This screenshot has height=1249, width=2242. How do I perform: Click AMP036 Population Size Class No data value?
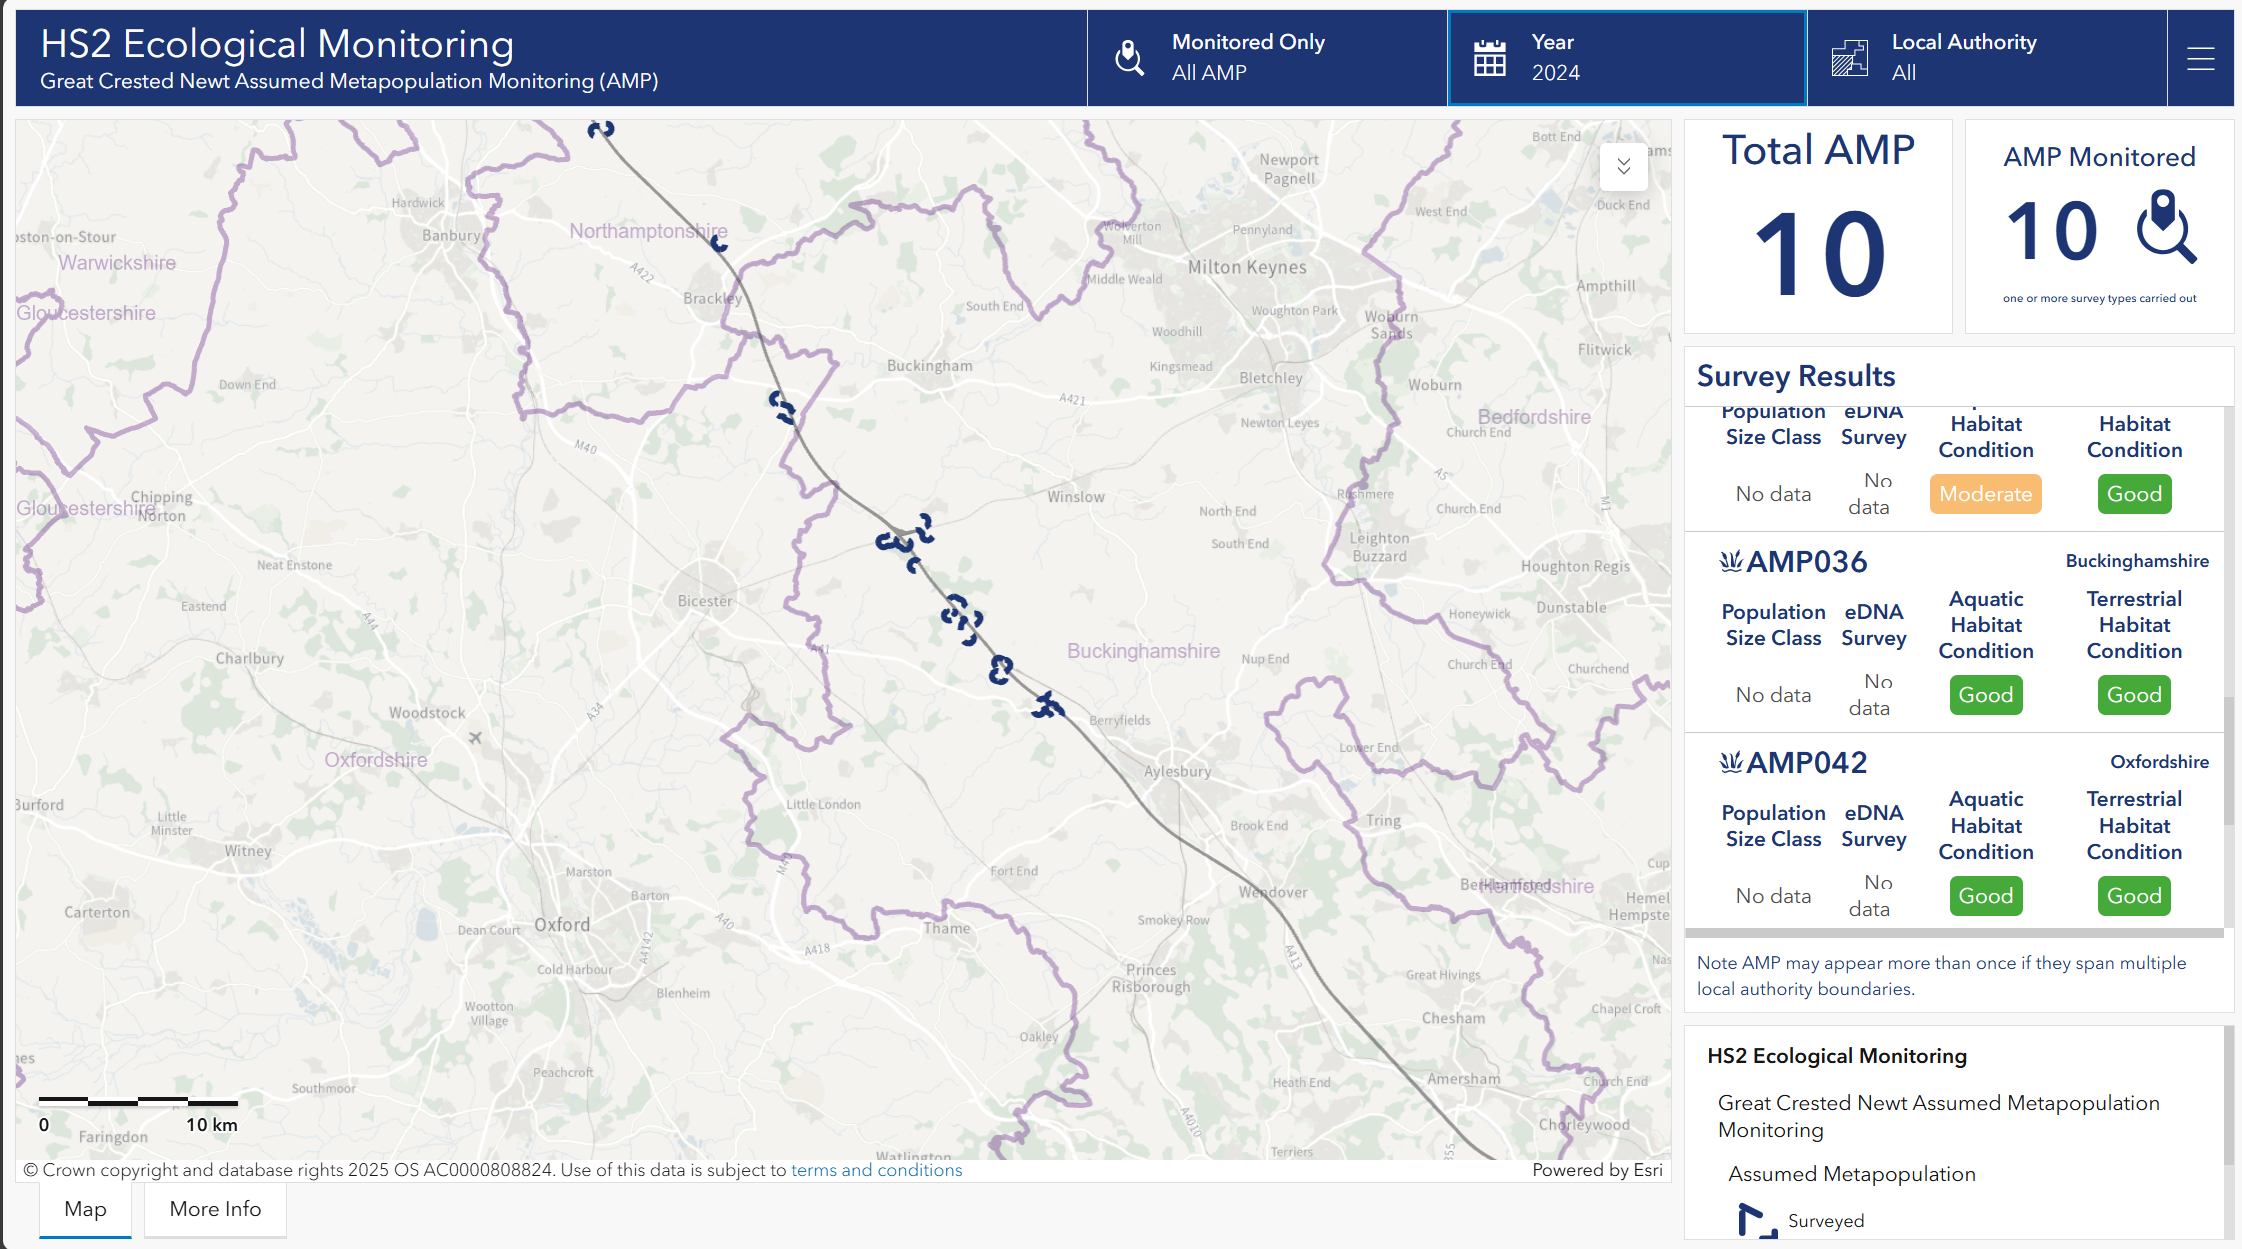1773,695
